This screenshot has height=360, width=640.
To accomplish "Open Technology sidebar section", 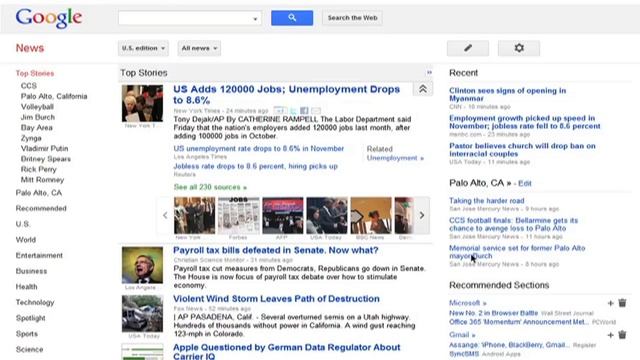I will click(x=35, y=302).
